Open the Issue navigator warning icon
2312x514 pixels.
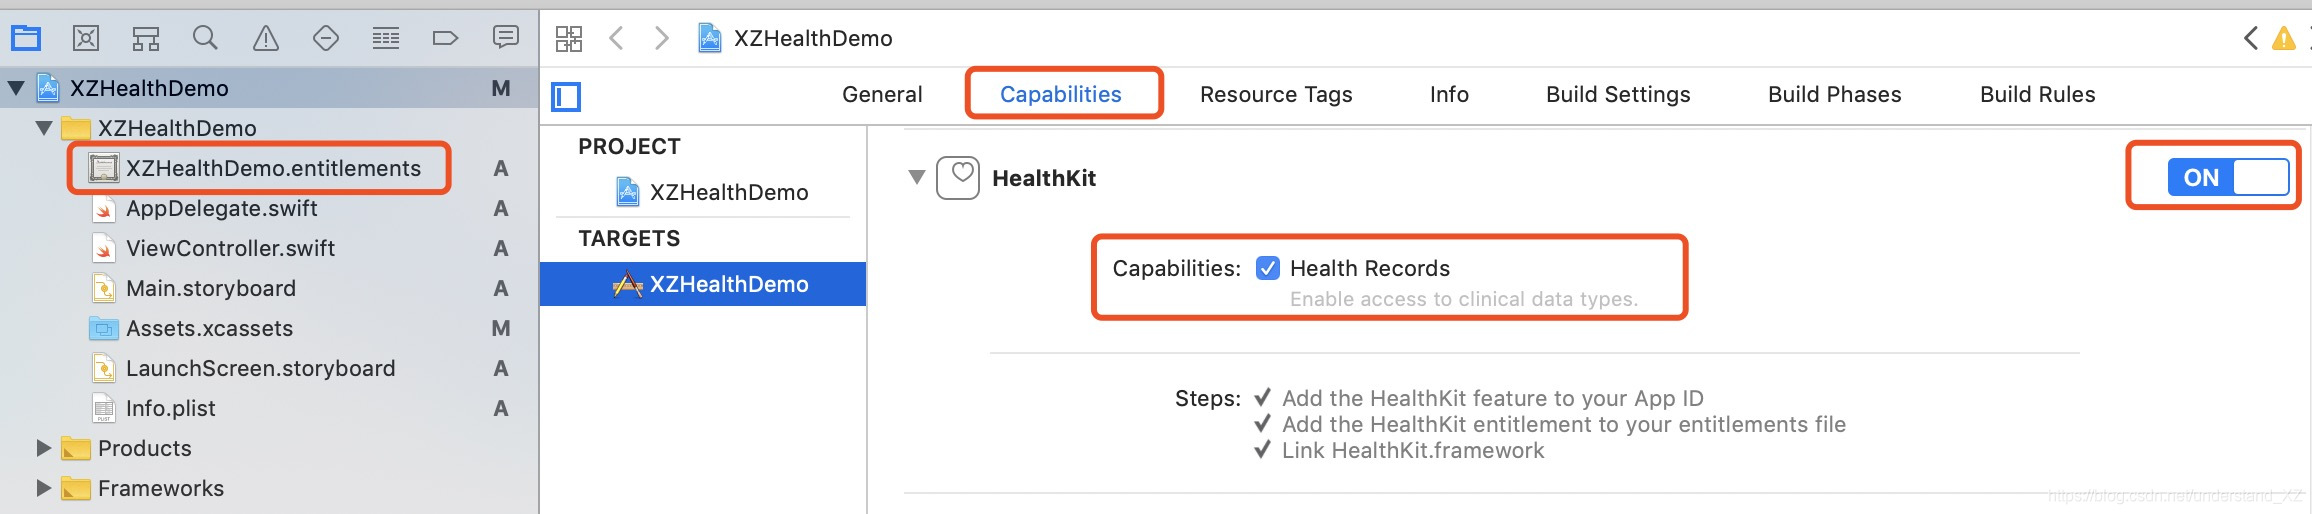pos(266,39)
